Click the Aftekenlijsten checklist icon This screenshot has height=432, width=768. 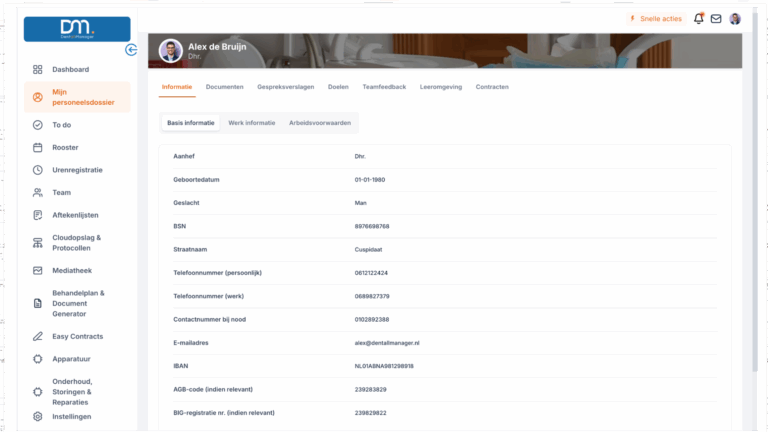[38, 215]
